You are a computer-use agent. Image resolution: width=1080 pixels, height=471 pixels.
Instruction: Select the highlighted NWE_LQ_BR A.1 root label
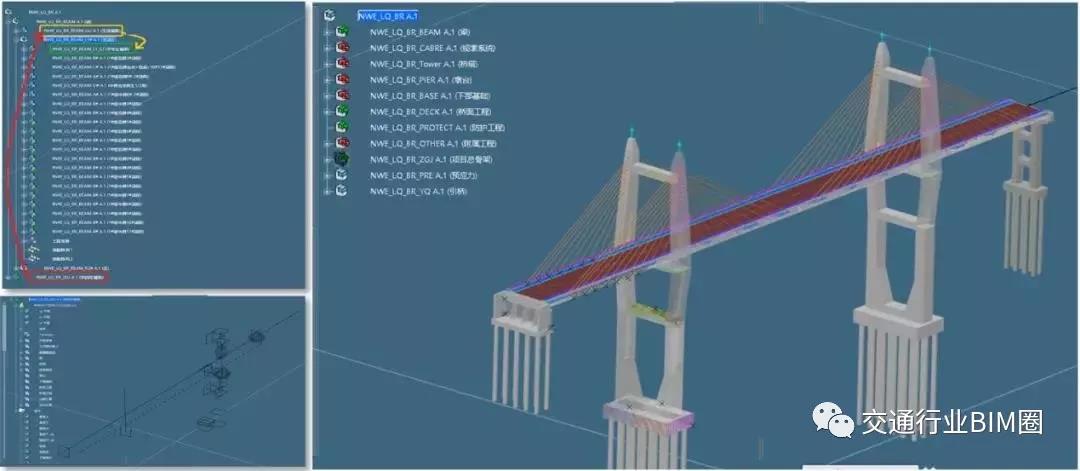(x=388, y=16)
